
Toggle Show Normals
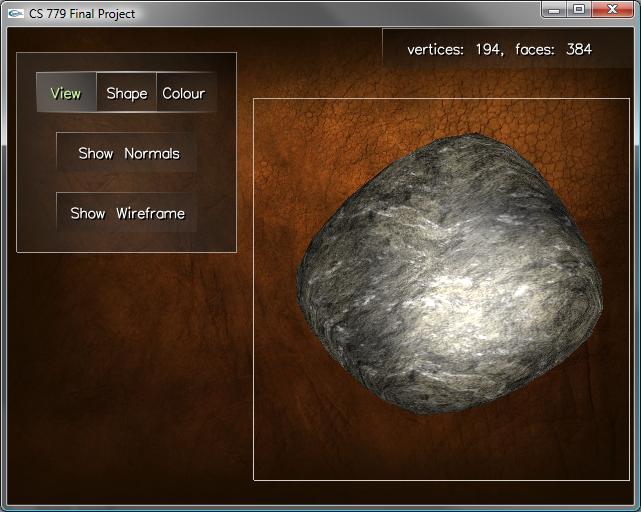pyautogui.click(x=128, y=153)
